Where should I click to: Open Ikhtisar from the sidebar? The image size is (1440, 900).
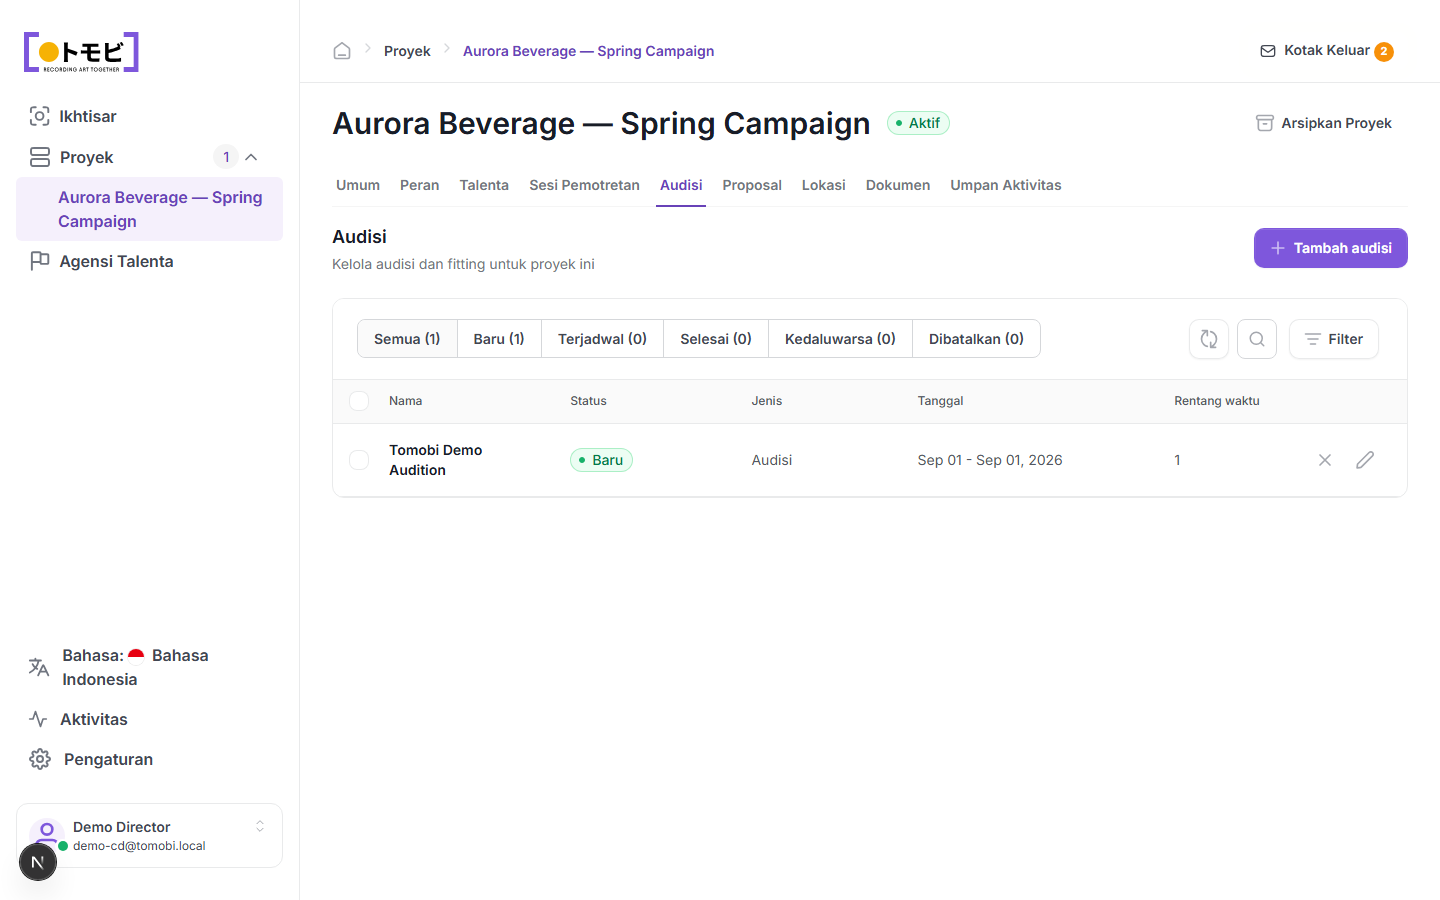tap(149, 116)
